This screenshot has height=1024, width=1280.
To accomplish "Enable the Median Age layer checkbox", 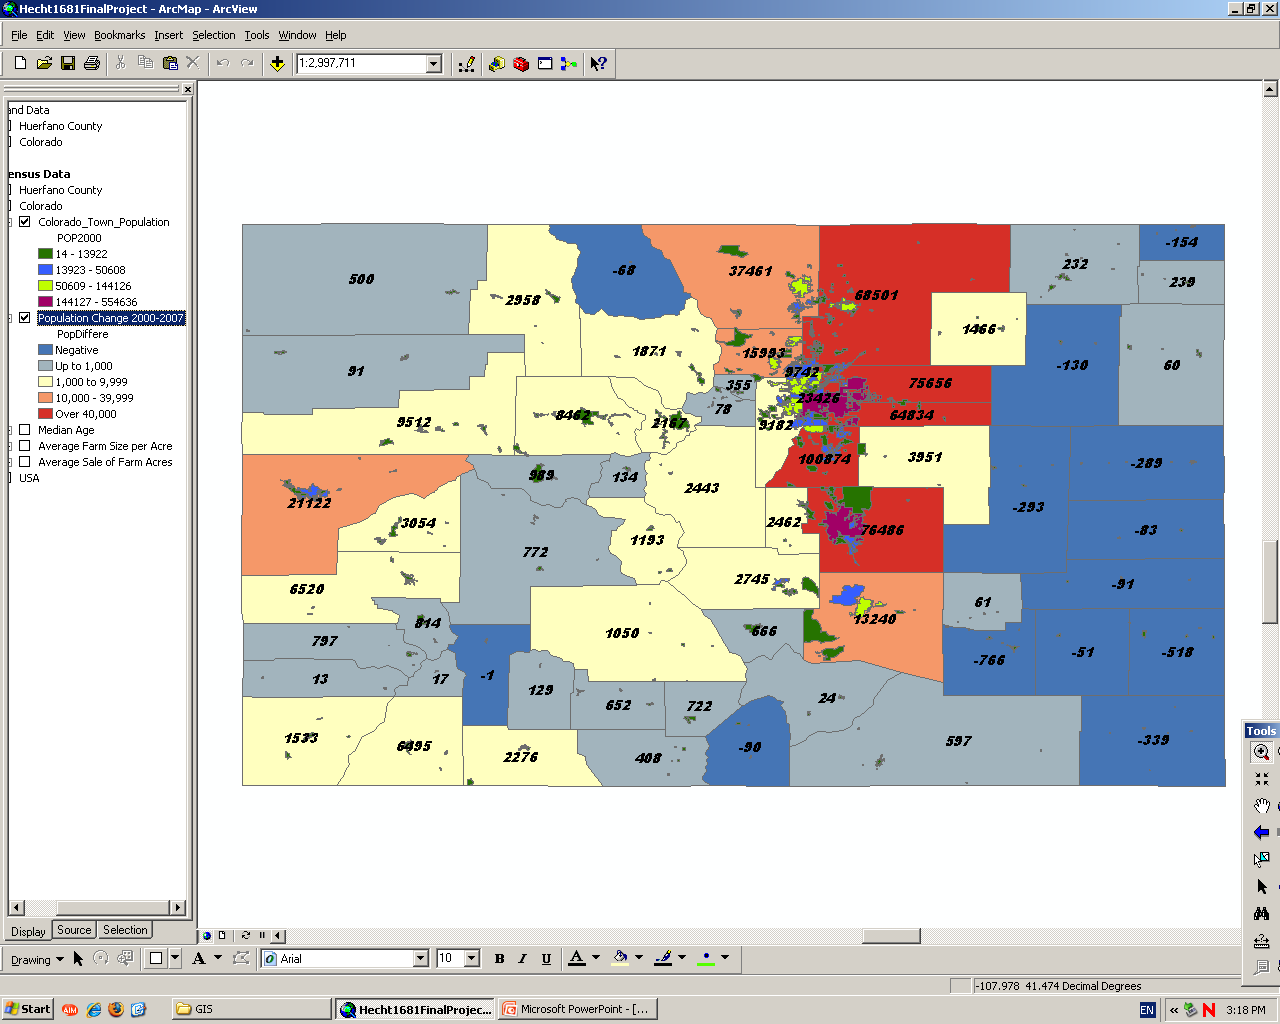I will [x=25, y=430].
